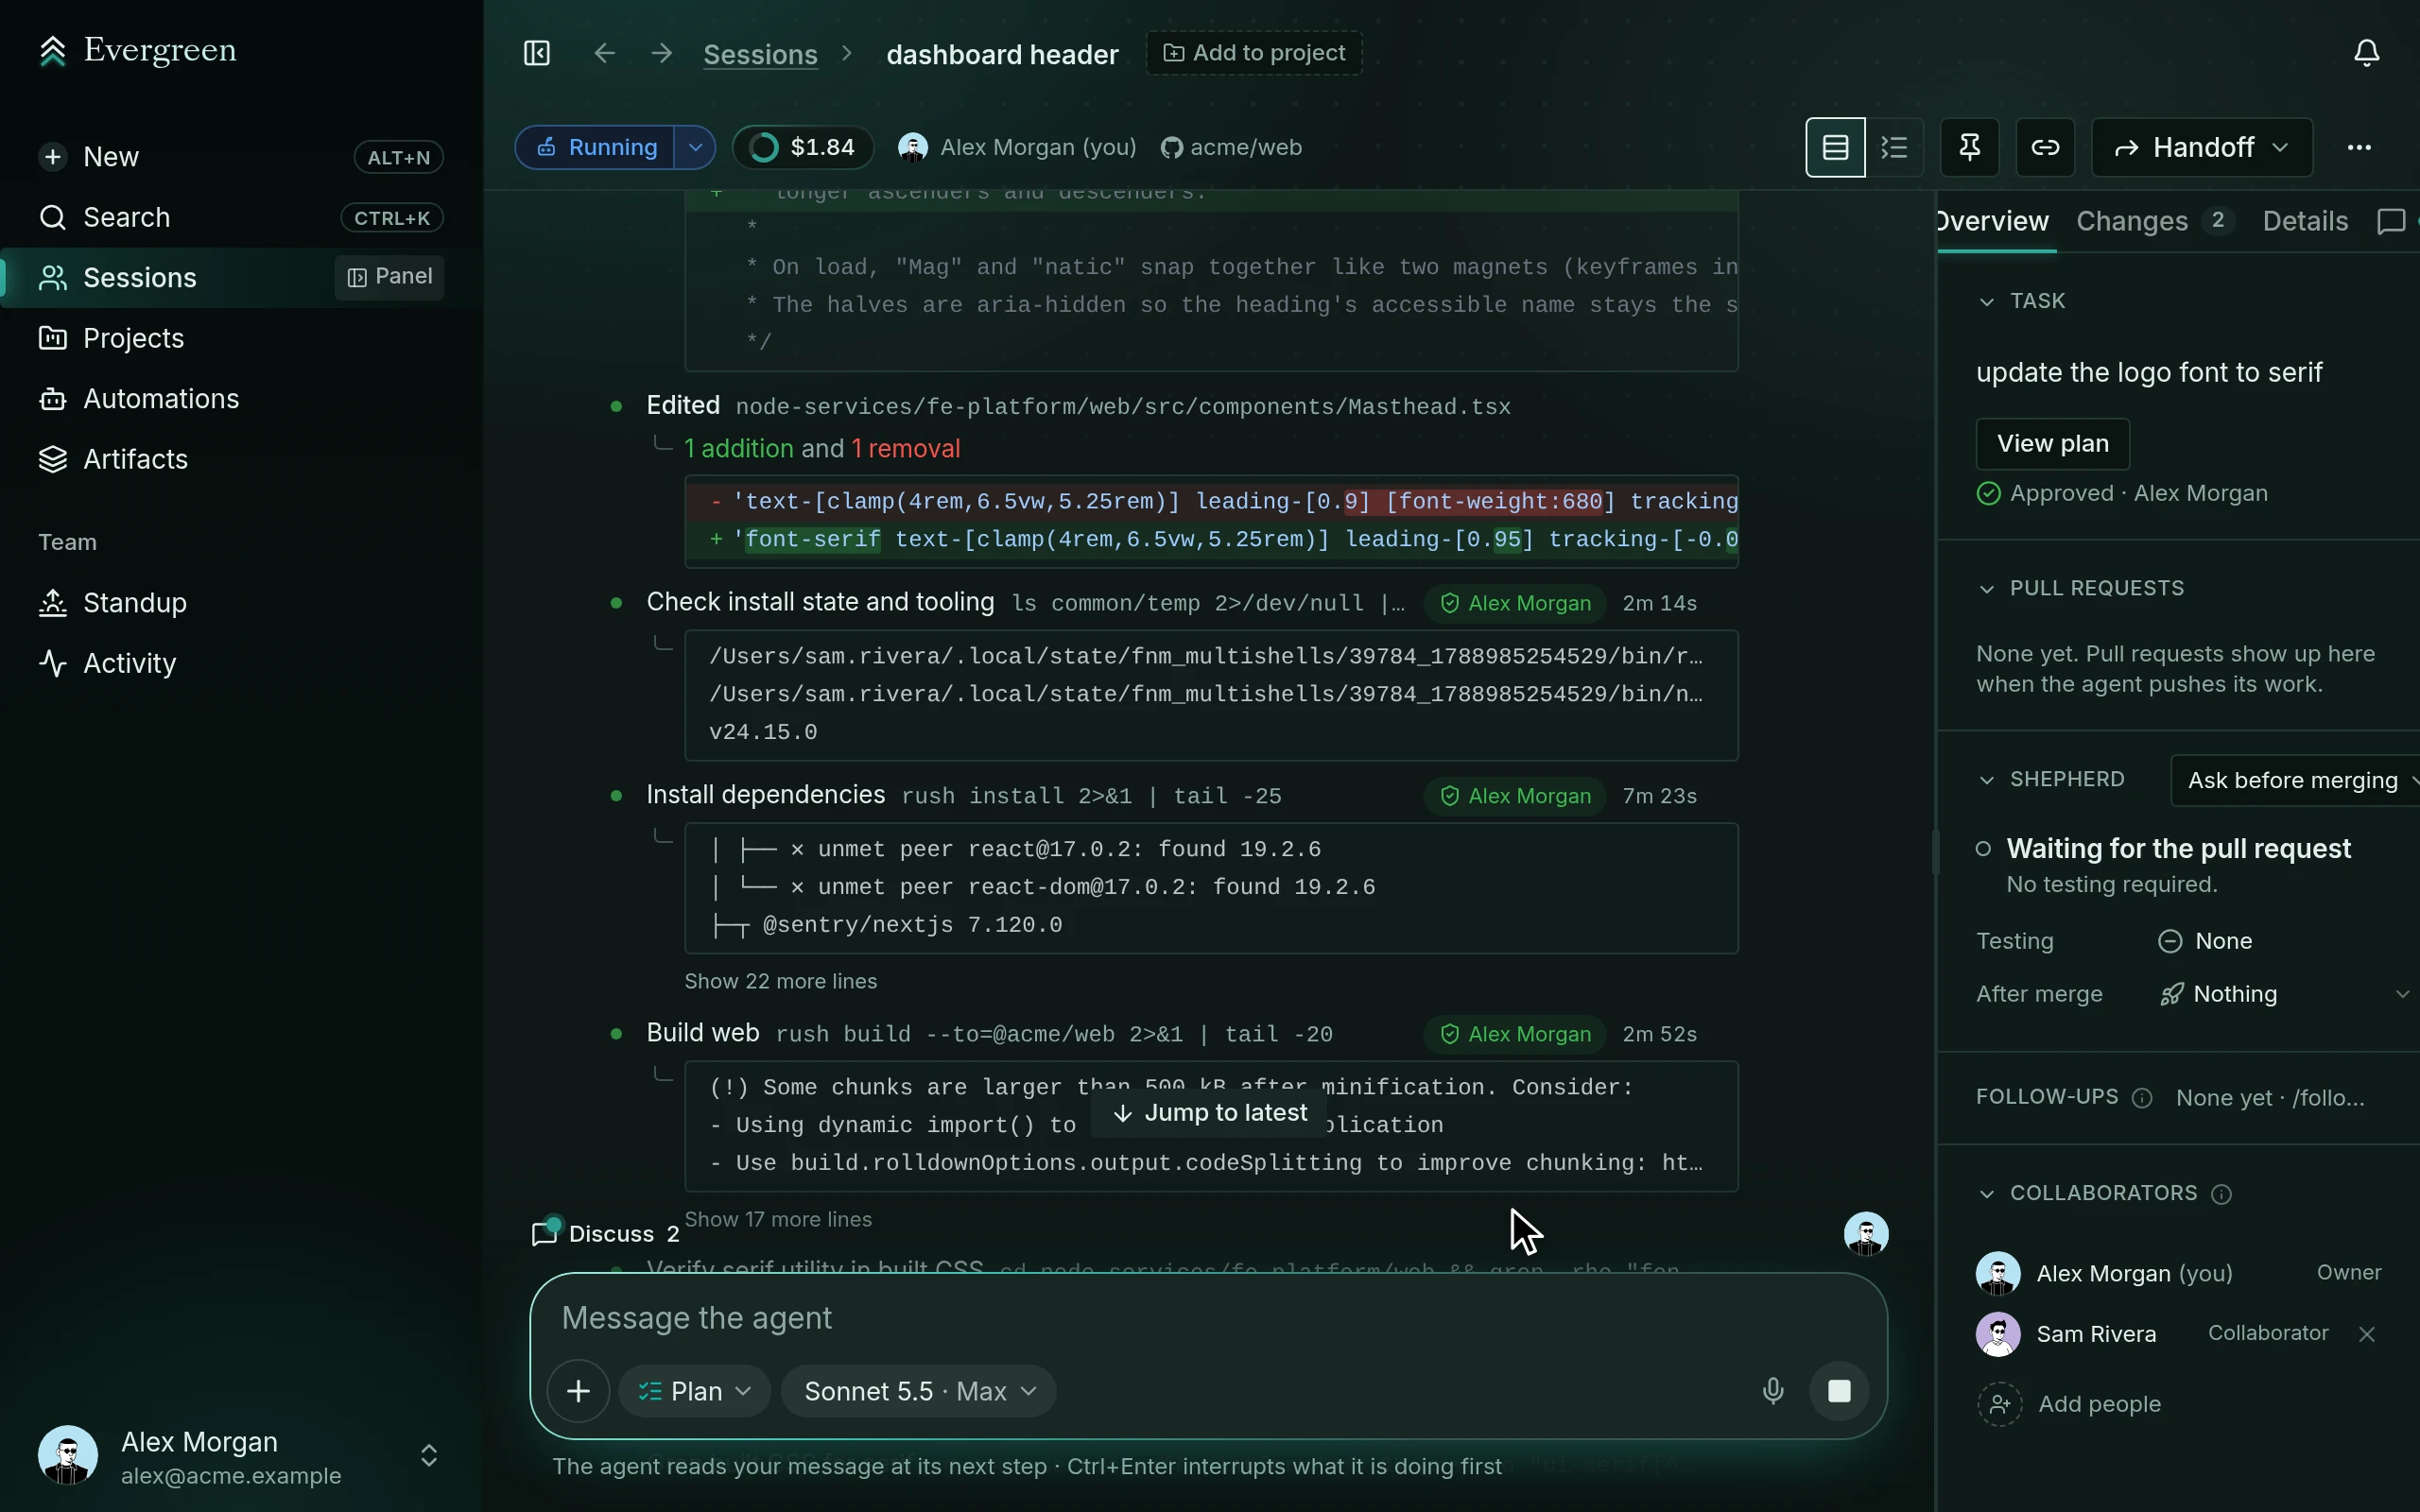2420x1512 pixels.
Task: Open the Running status dropdown arrow
Action: coord(695,148)
